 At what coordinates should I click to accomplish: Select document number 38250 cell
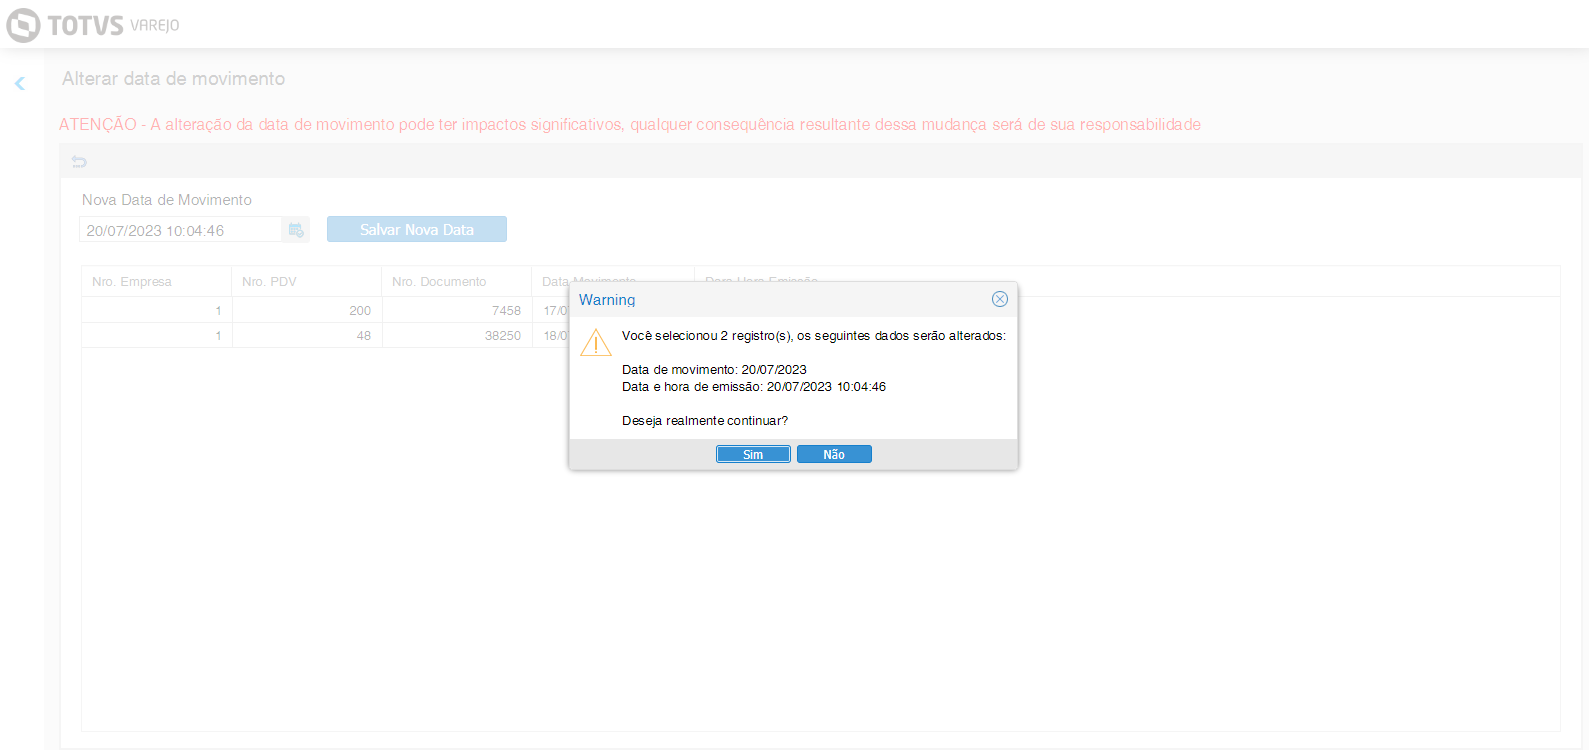point(456,335)
